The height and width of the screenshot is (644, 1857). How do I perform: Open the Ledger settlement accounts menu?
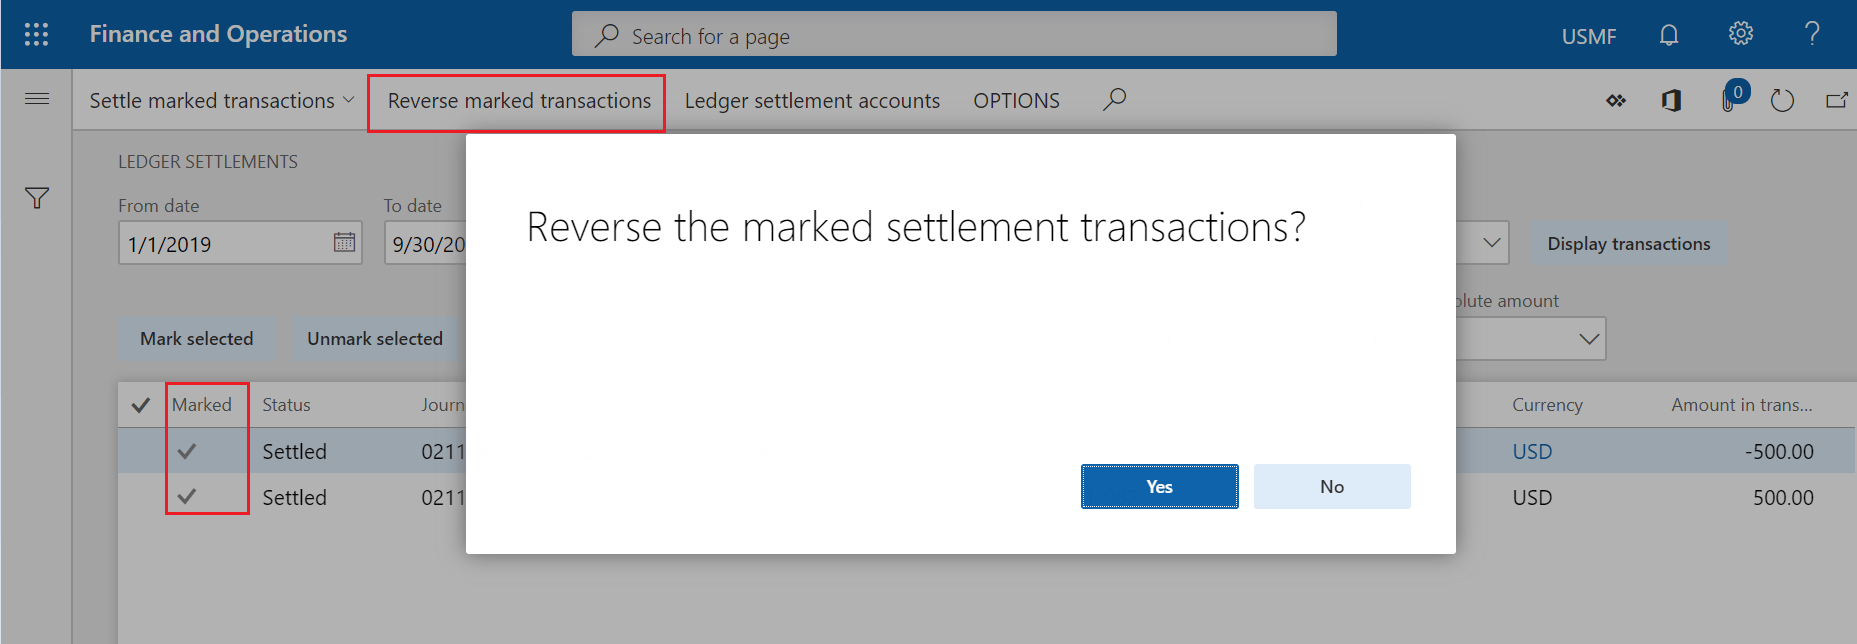tap(812, 101)
